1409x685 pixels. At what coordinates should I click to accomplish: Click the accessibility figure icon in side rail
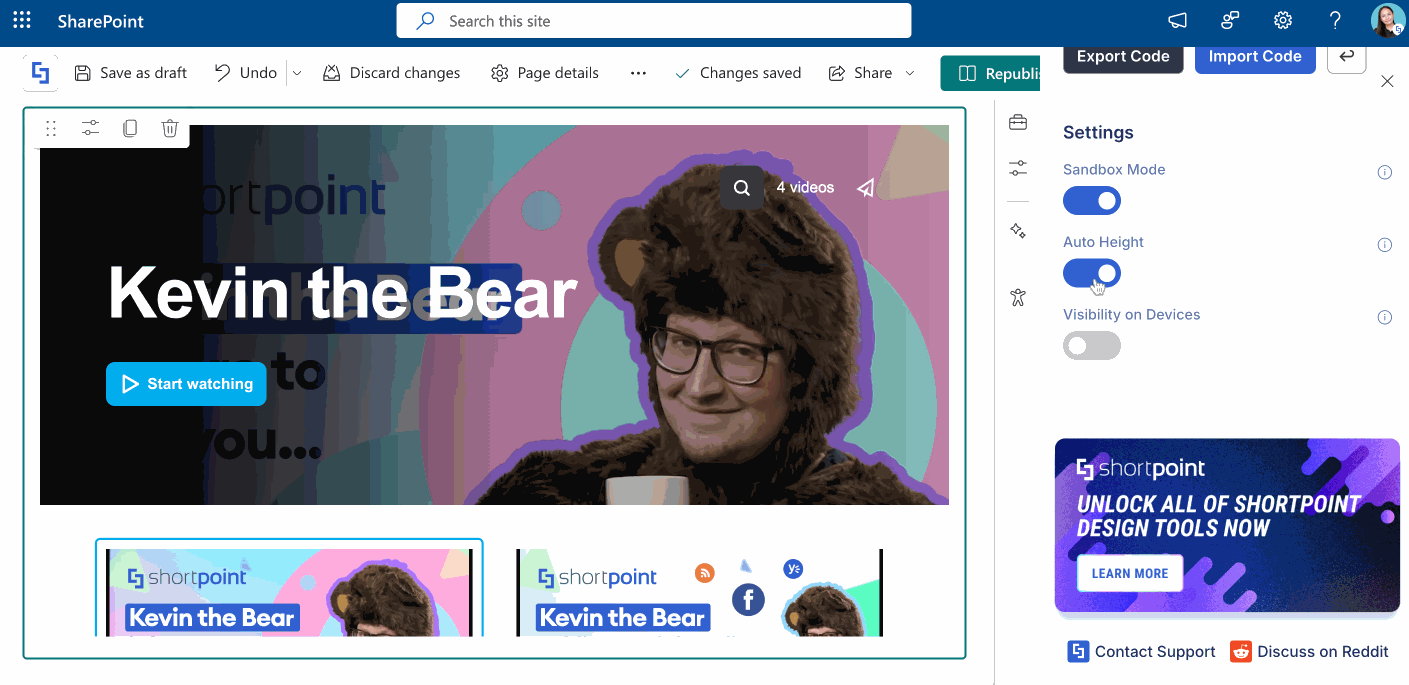[1018, 297]
